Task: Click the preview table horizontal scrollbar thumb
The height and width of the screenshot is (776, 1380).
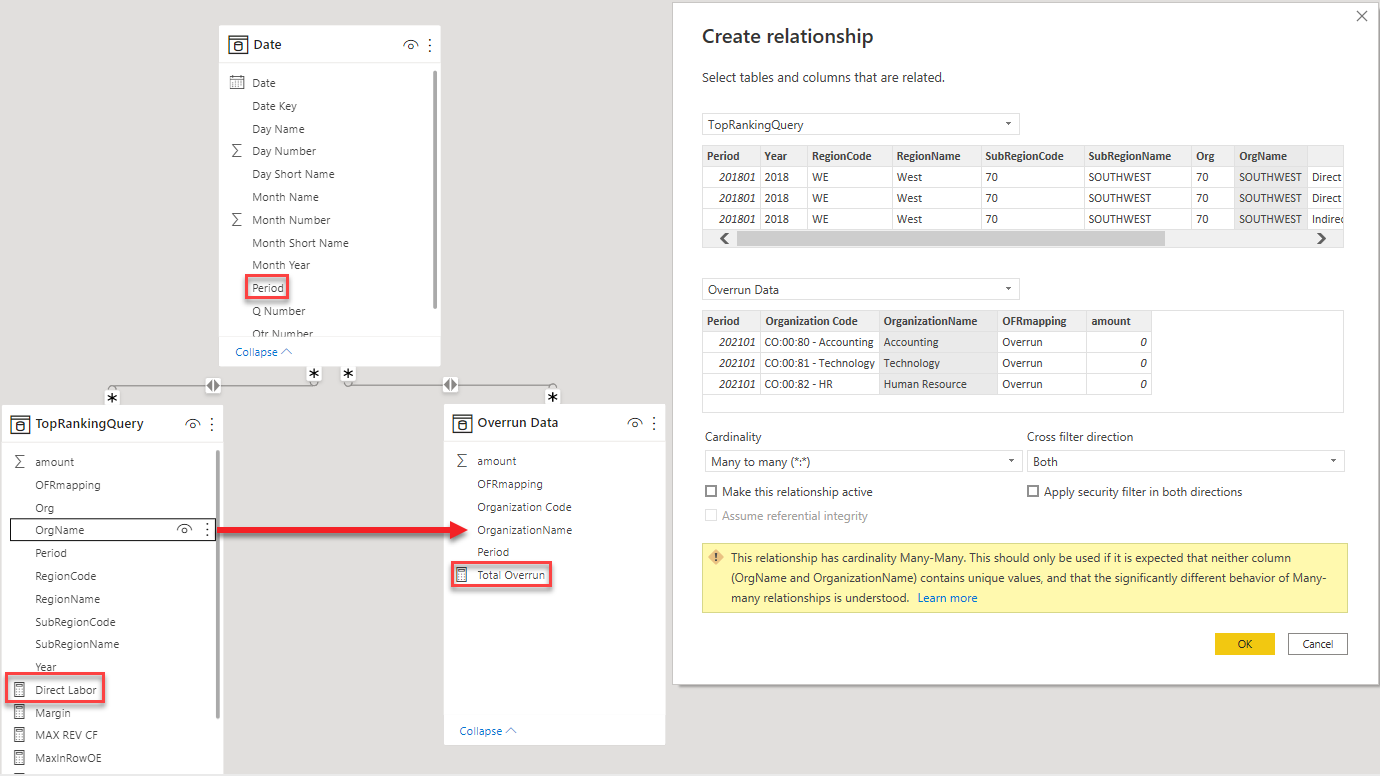Action: click(x=951, y=239)
